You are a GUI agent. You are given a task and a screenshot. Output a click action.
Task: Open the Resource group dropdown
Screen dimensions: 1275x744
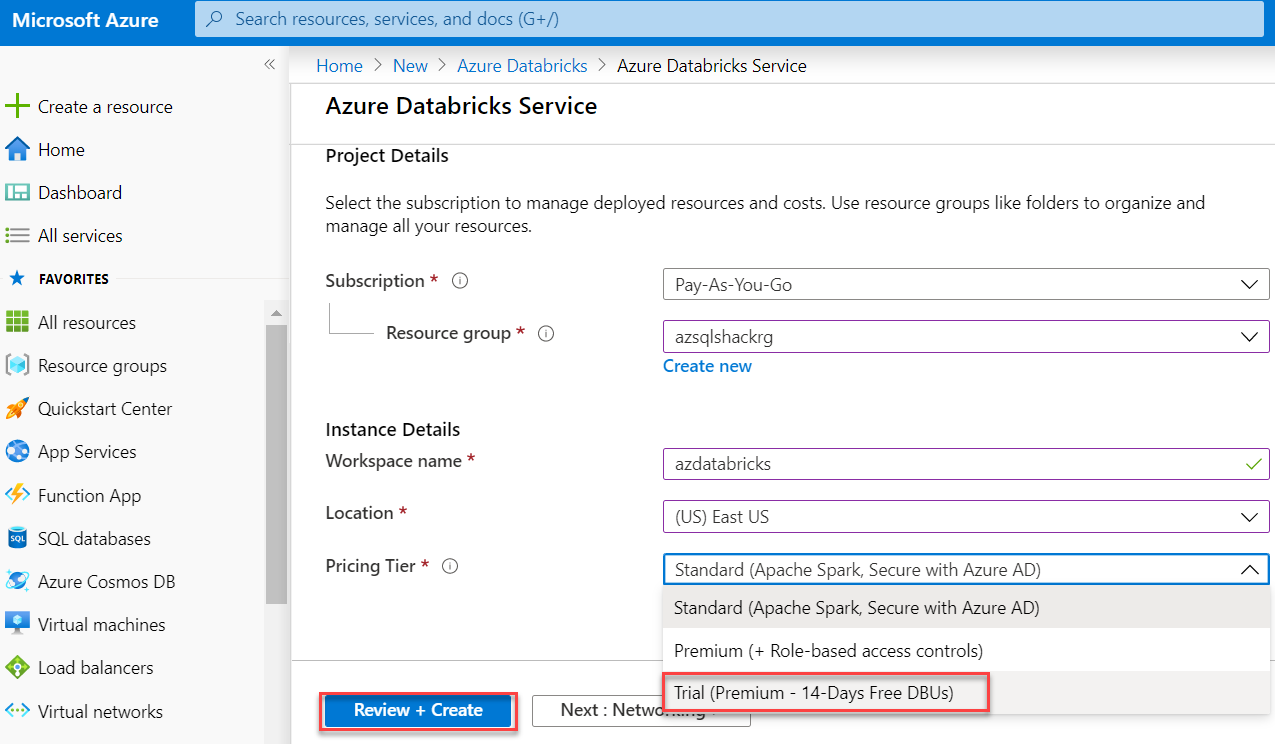[x=965, y=337]
